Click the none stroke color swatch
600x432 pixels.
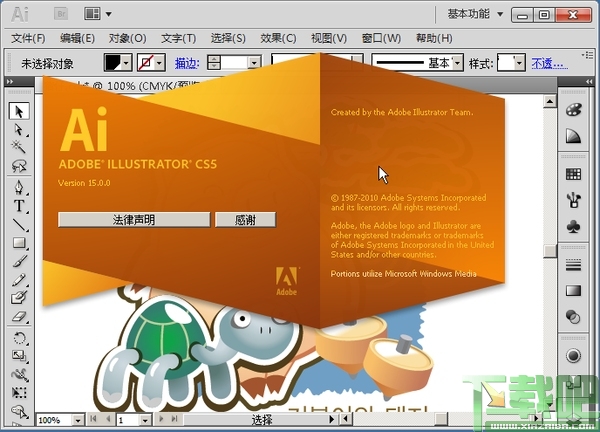click(146, 62)
